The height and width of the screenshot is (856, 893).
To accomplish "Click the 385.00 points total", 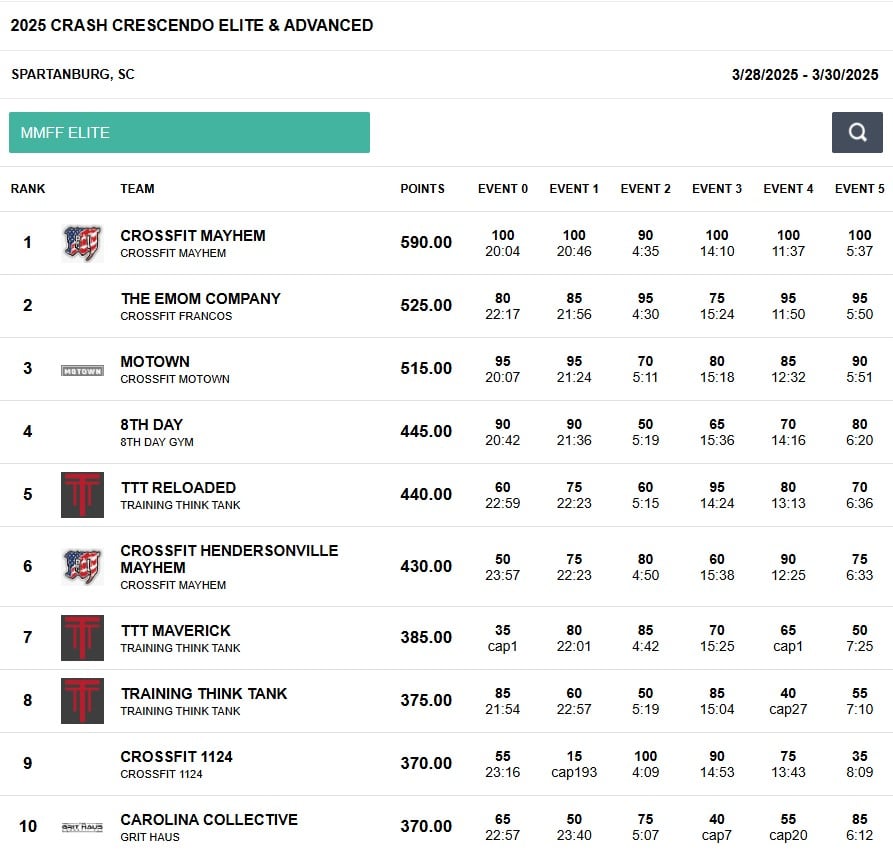I will [425, 637].
